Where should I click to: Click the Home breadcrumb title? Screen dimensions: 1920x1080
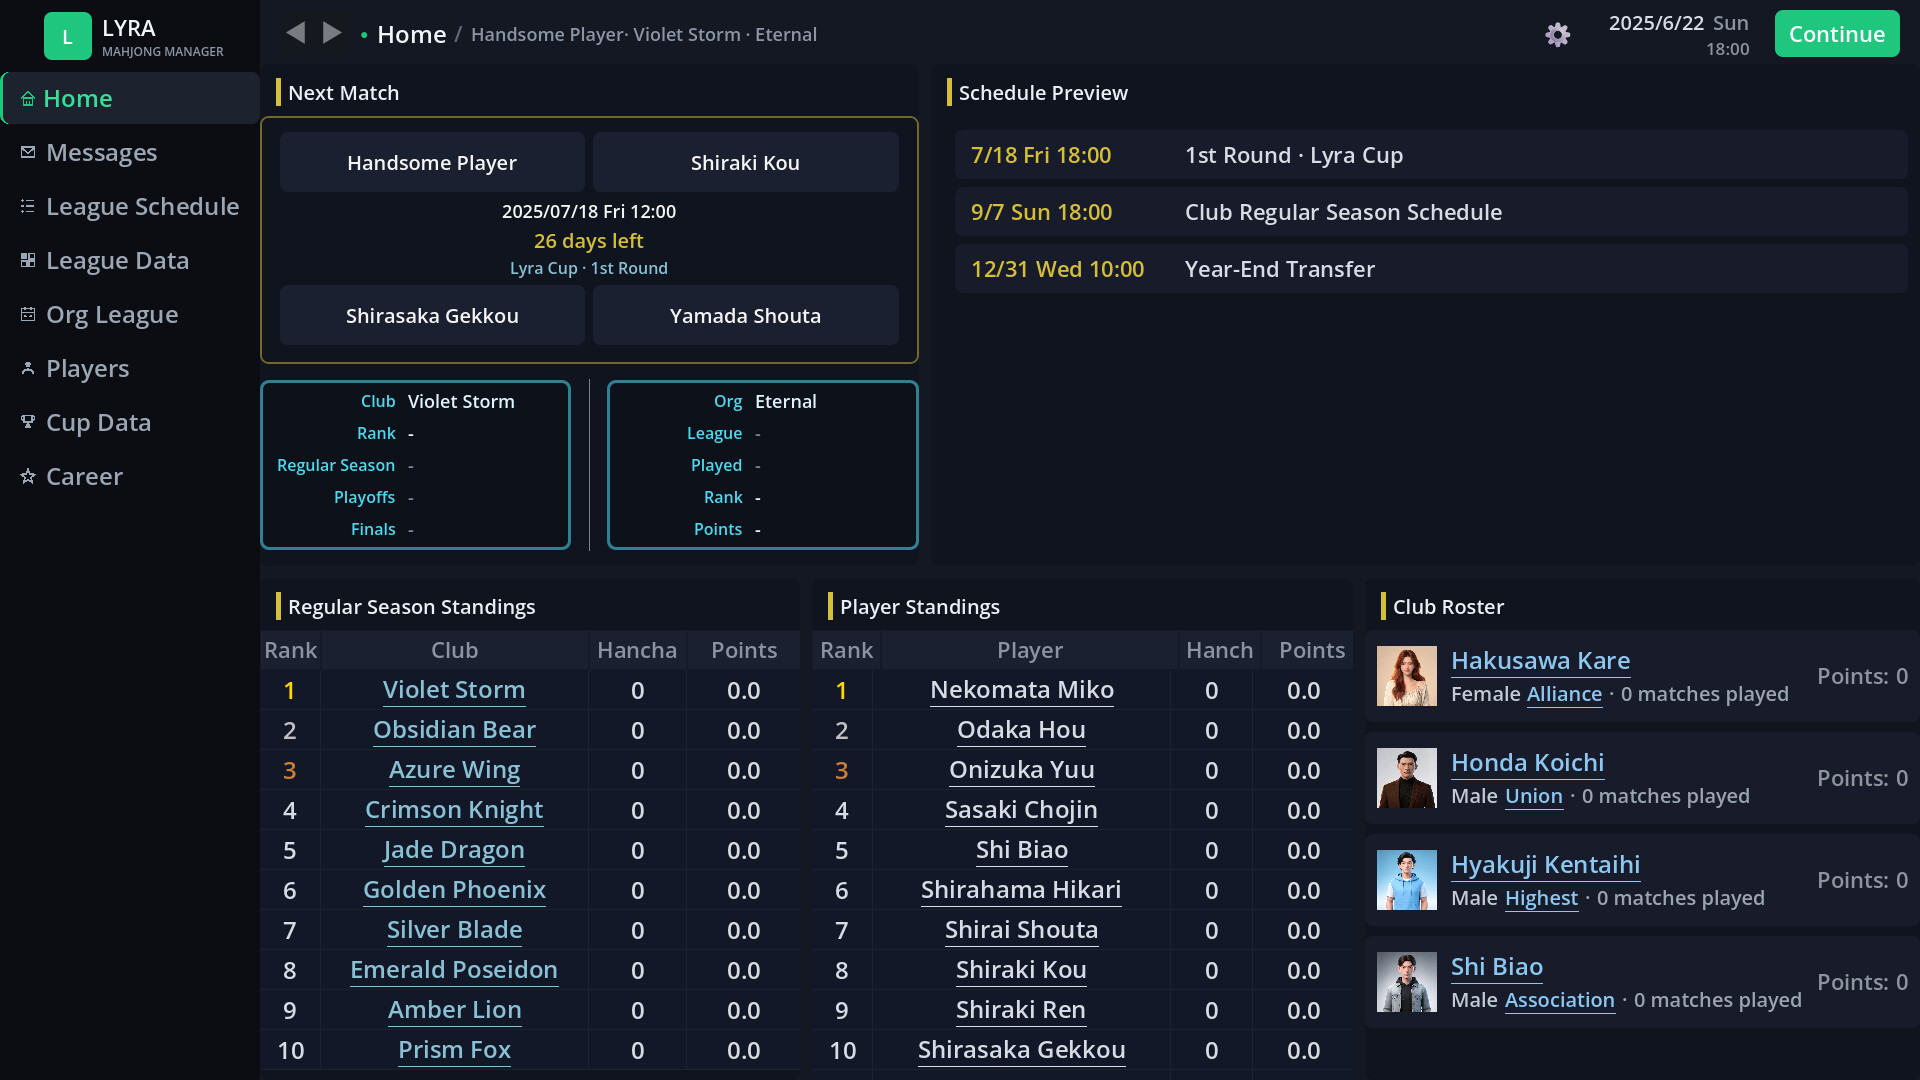411,34
